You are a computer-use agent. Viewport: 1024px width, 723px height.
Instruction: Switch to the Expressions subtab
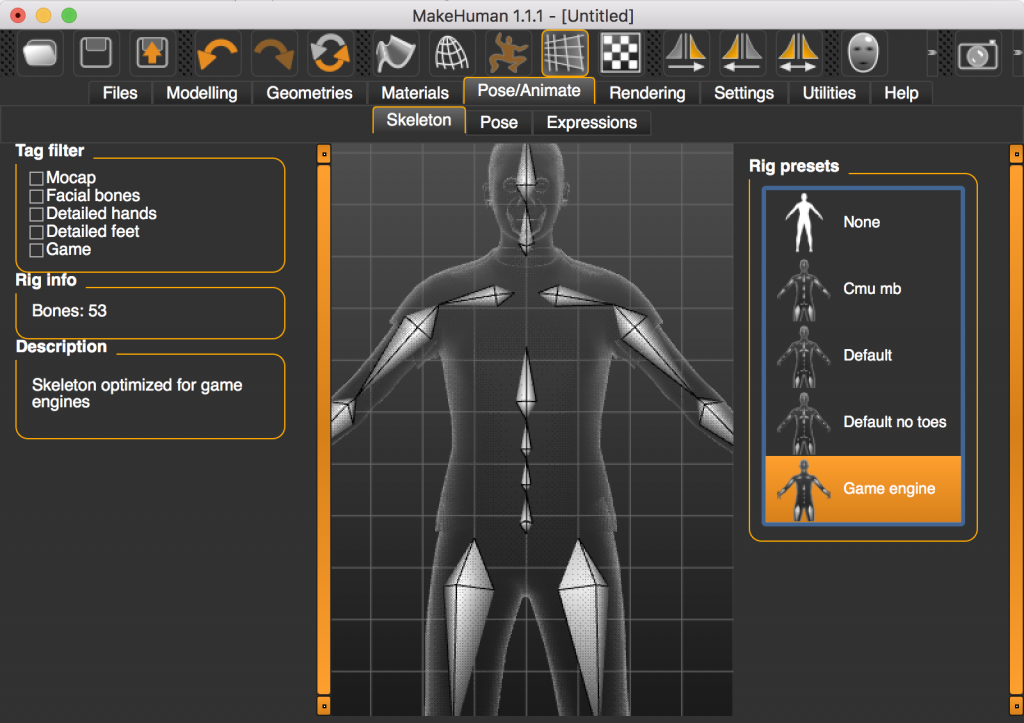pyautogui.click(x=591, y=122)
